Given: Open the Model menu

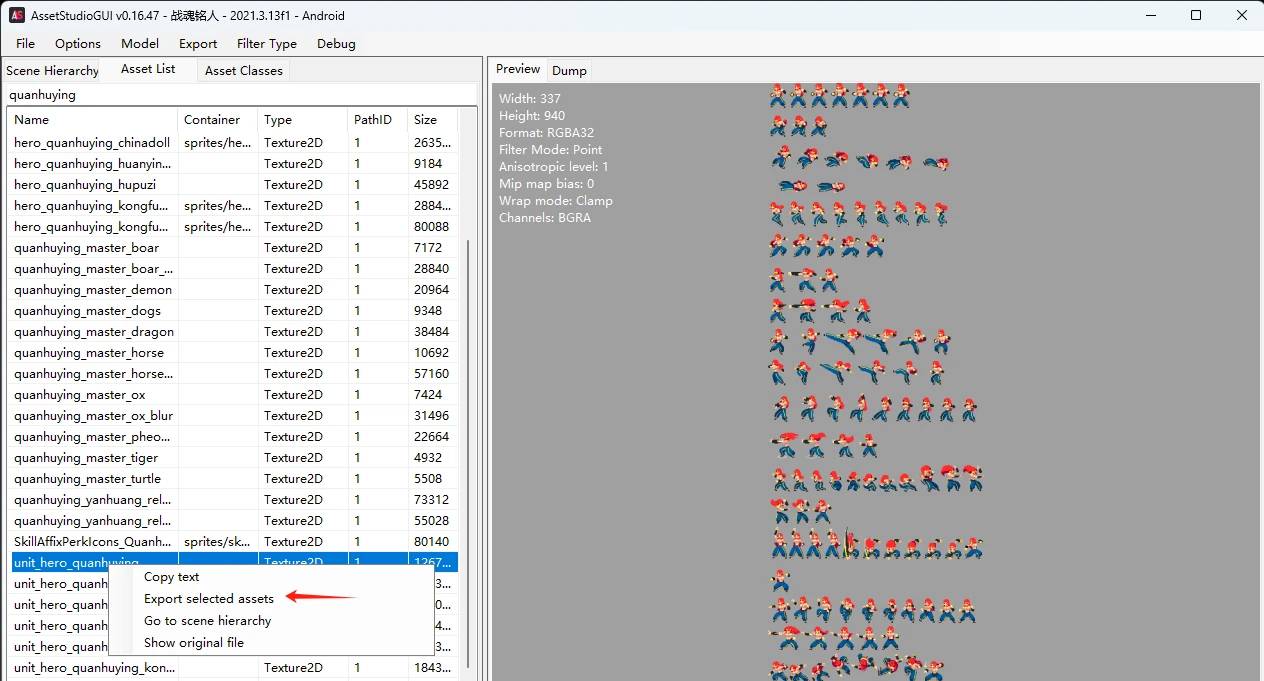Looking at the screenshot, I should (140, 44).
